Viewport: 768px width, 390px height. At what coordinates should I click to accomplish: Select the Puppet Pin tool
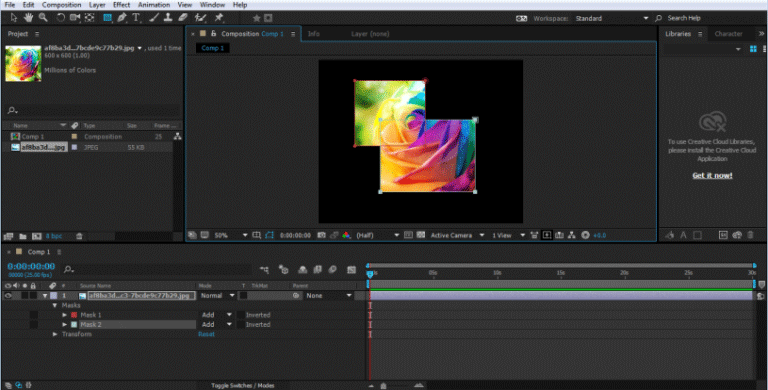(218, 18)
